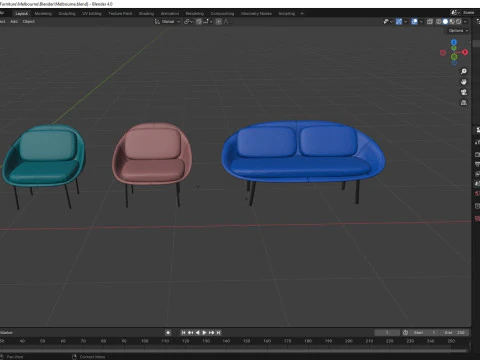Click the red X axis gizmo ball

[465, 52]
